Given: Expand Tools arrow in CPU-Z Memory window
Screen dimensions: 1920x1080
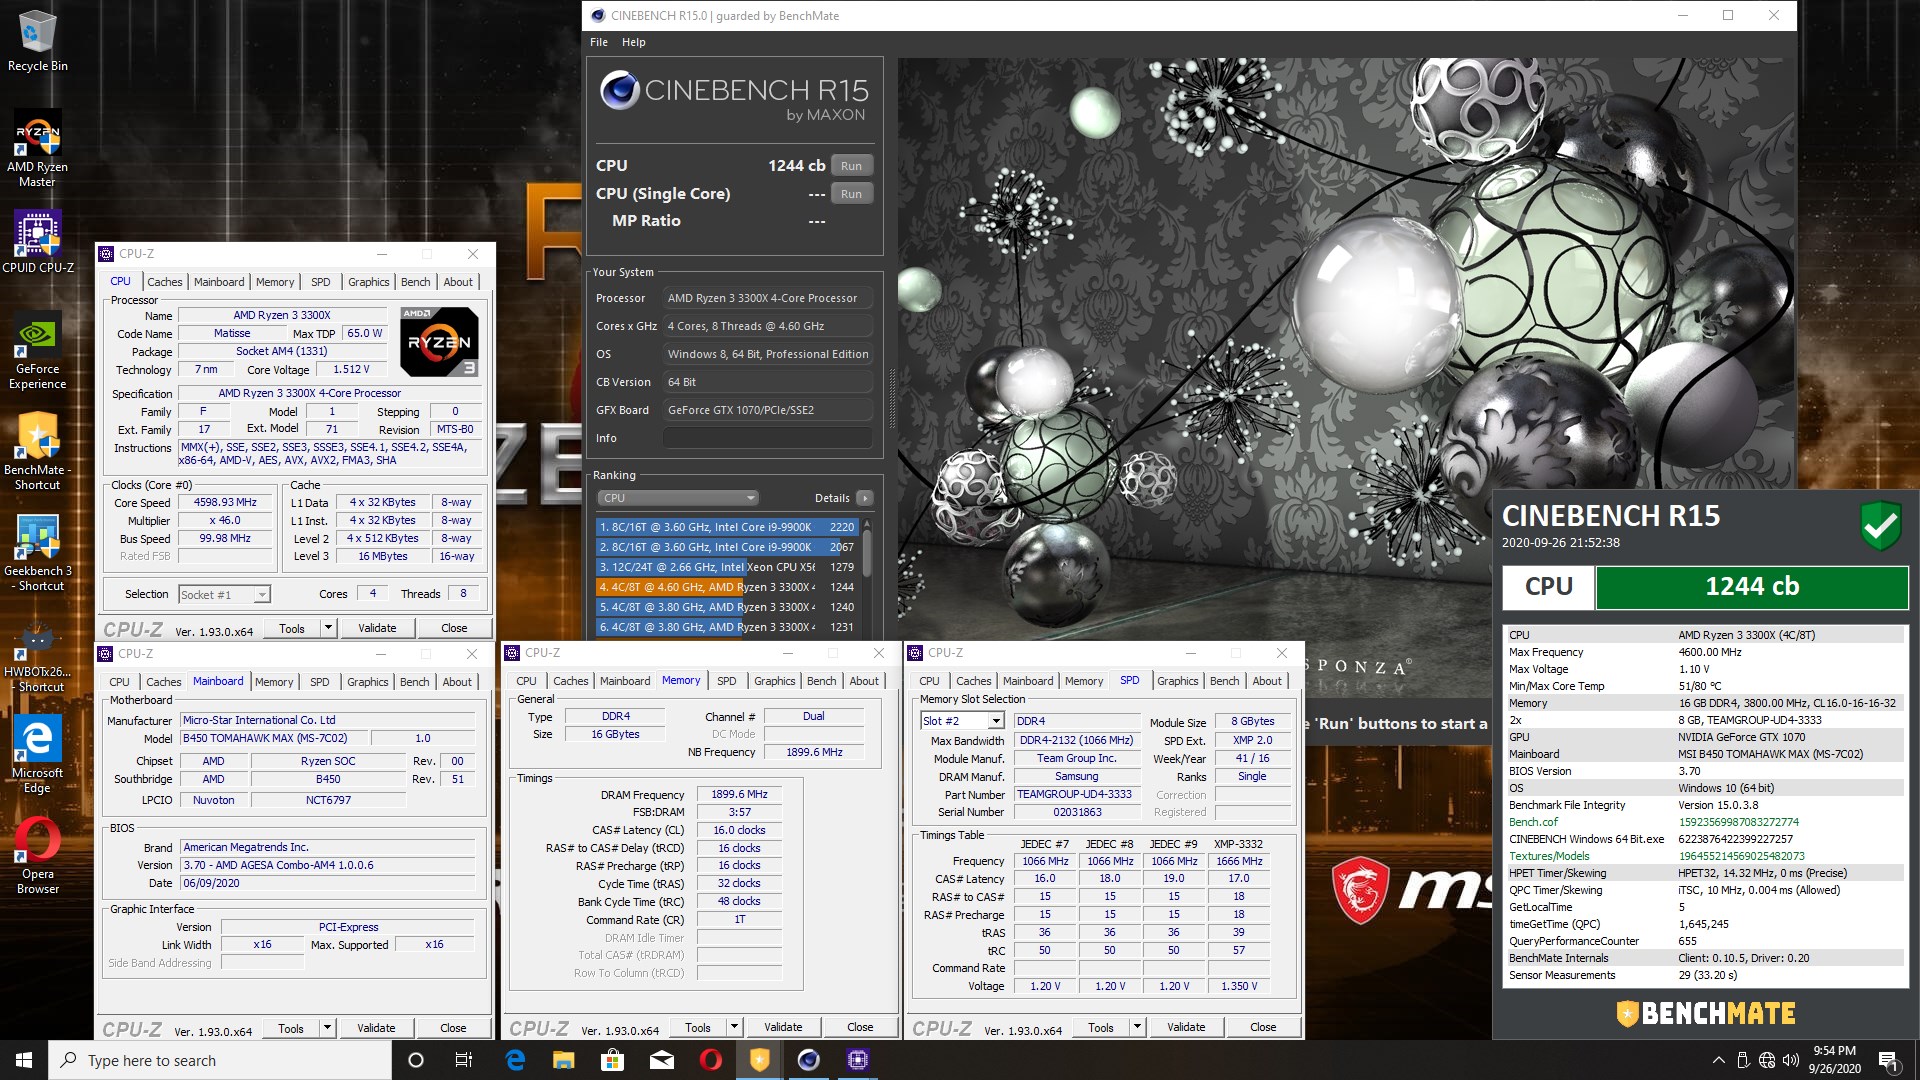Looking at the screenshot, I should tap(734, 1027).
